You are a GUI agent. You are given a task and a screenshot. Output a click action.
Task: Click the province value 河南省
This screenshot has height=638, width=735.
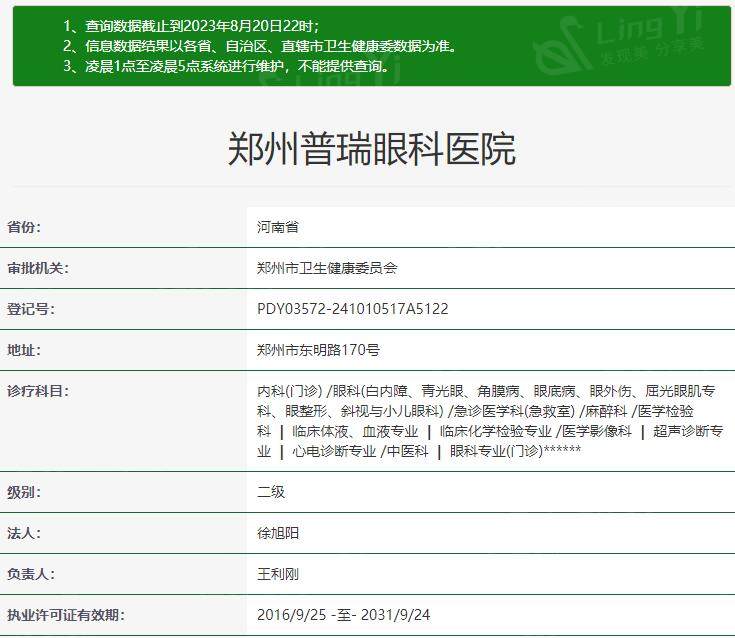click(x=278, y=227)
